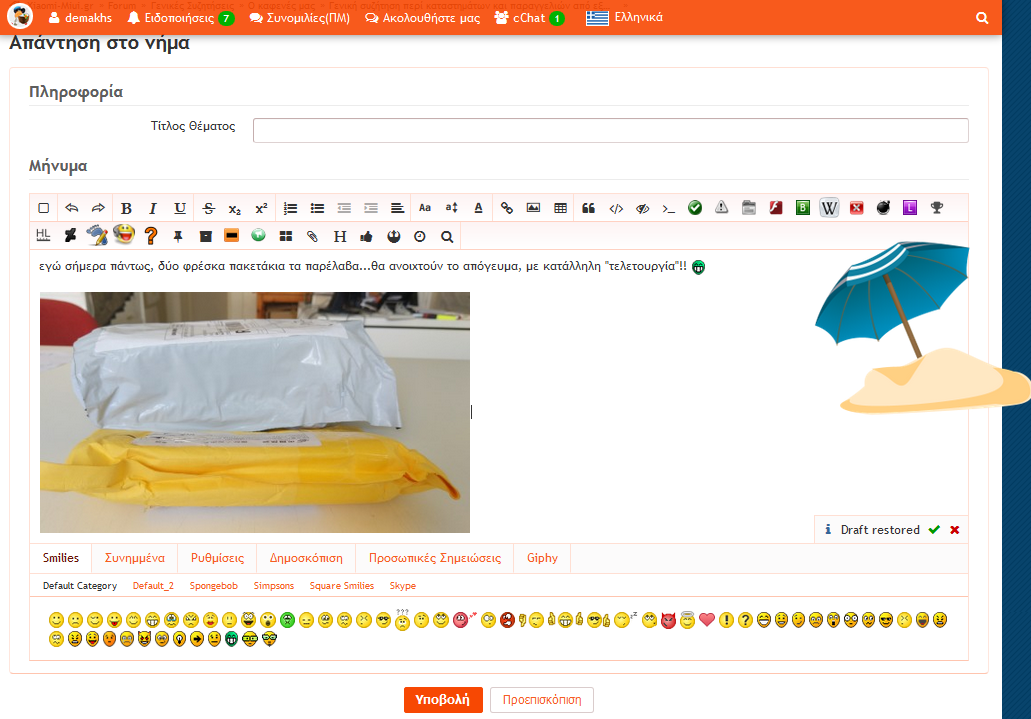Accept the restored draft with green check

click(934, 530)
